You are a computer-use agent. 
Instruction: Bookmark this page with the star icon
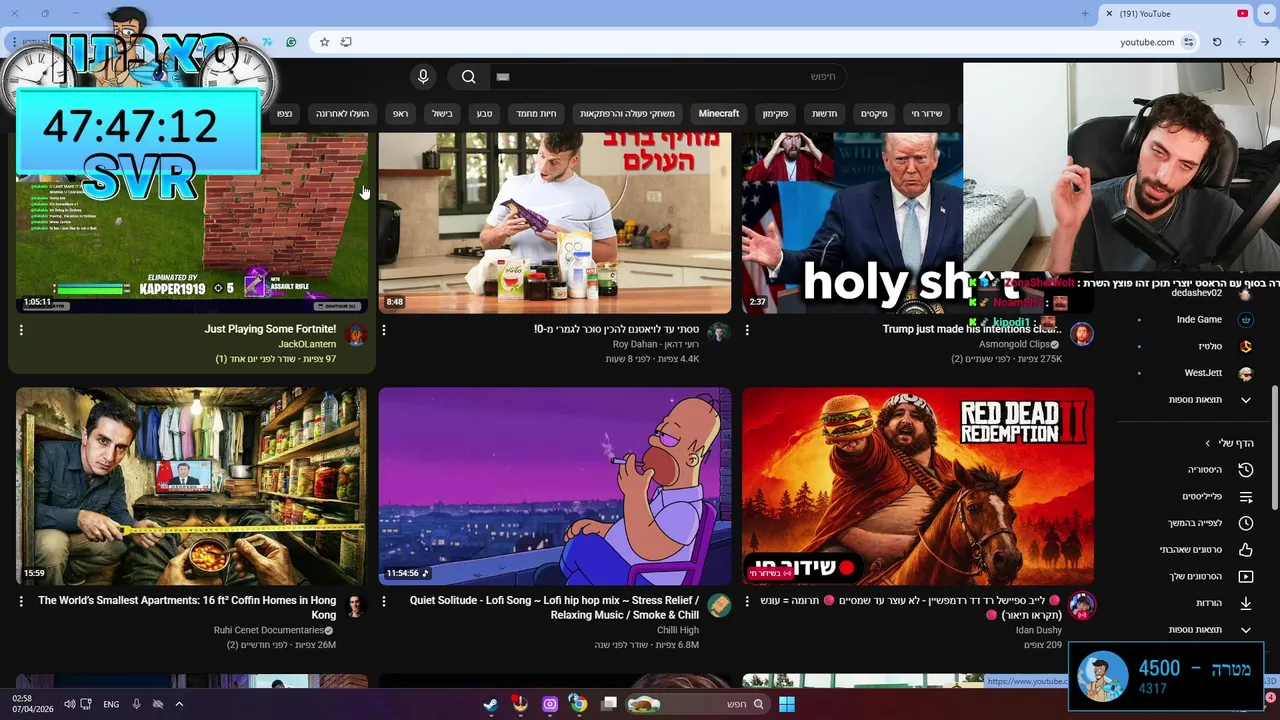324,42
